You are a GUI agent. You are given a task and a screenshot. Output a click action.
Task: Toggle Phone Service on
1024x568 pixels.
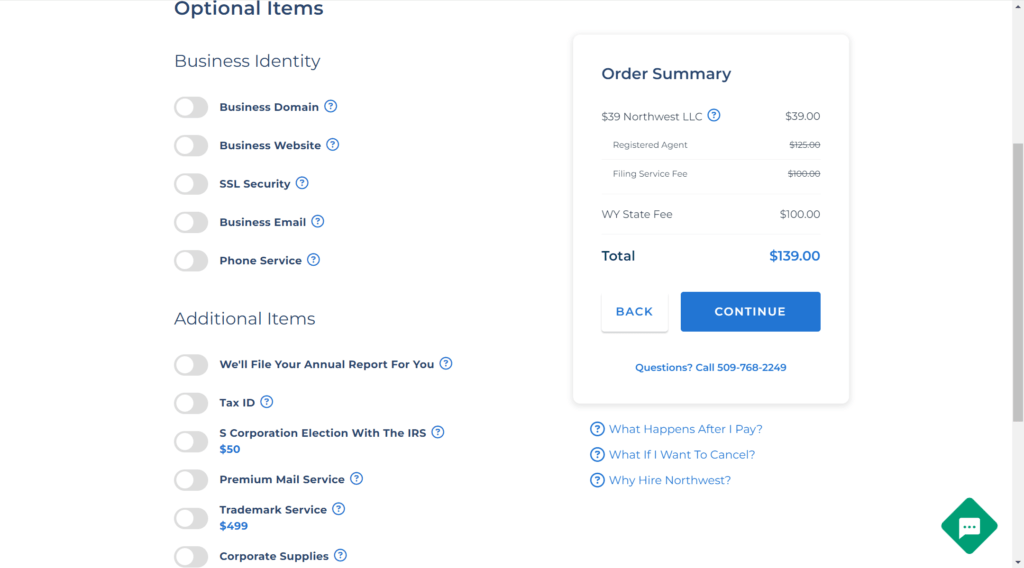tap(191, 260)
